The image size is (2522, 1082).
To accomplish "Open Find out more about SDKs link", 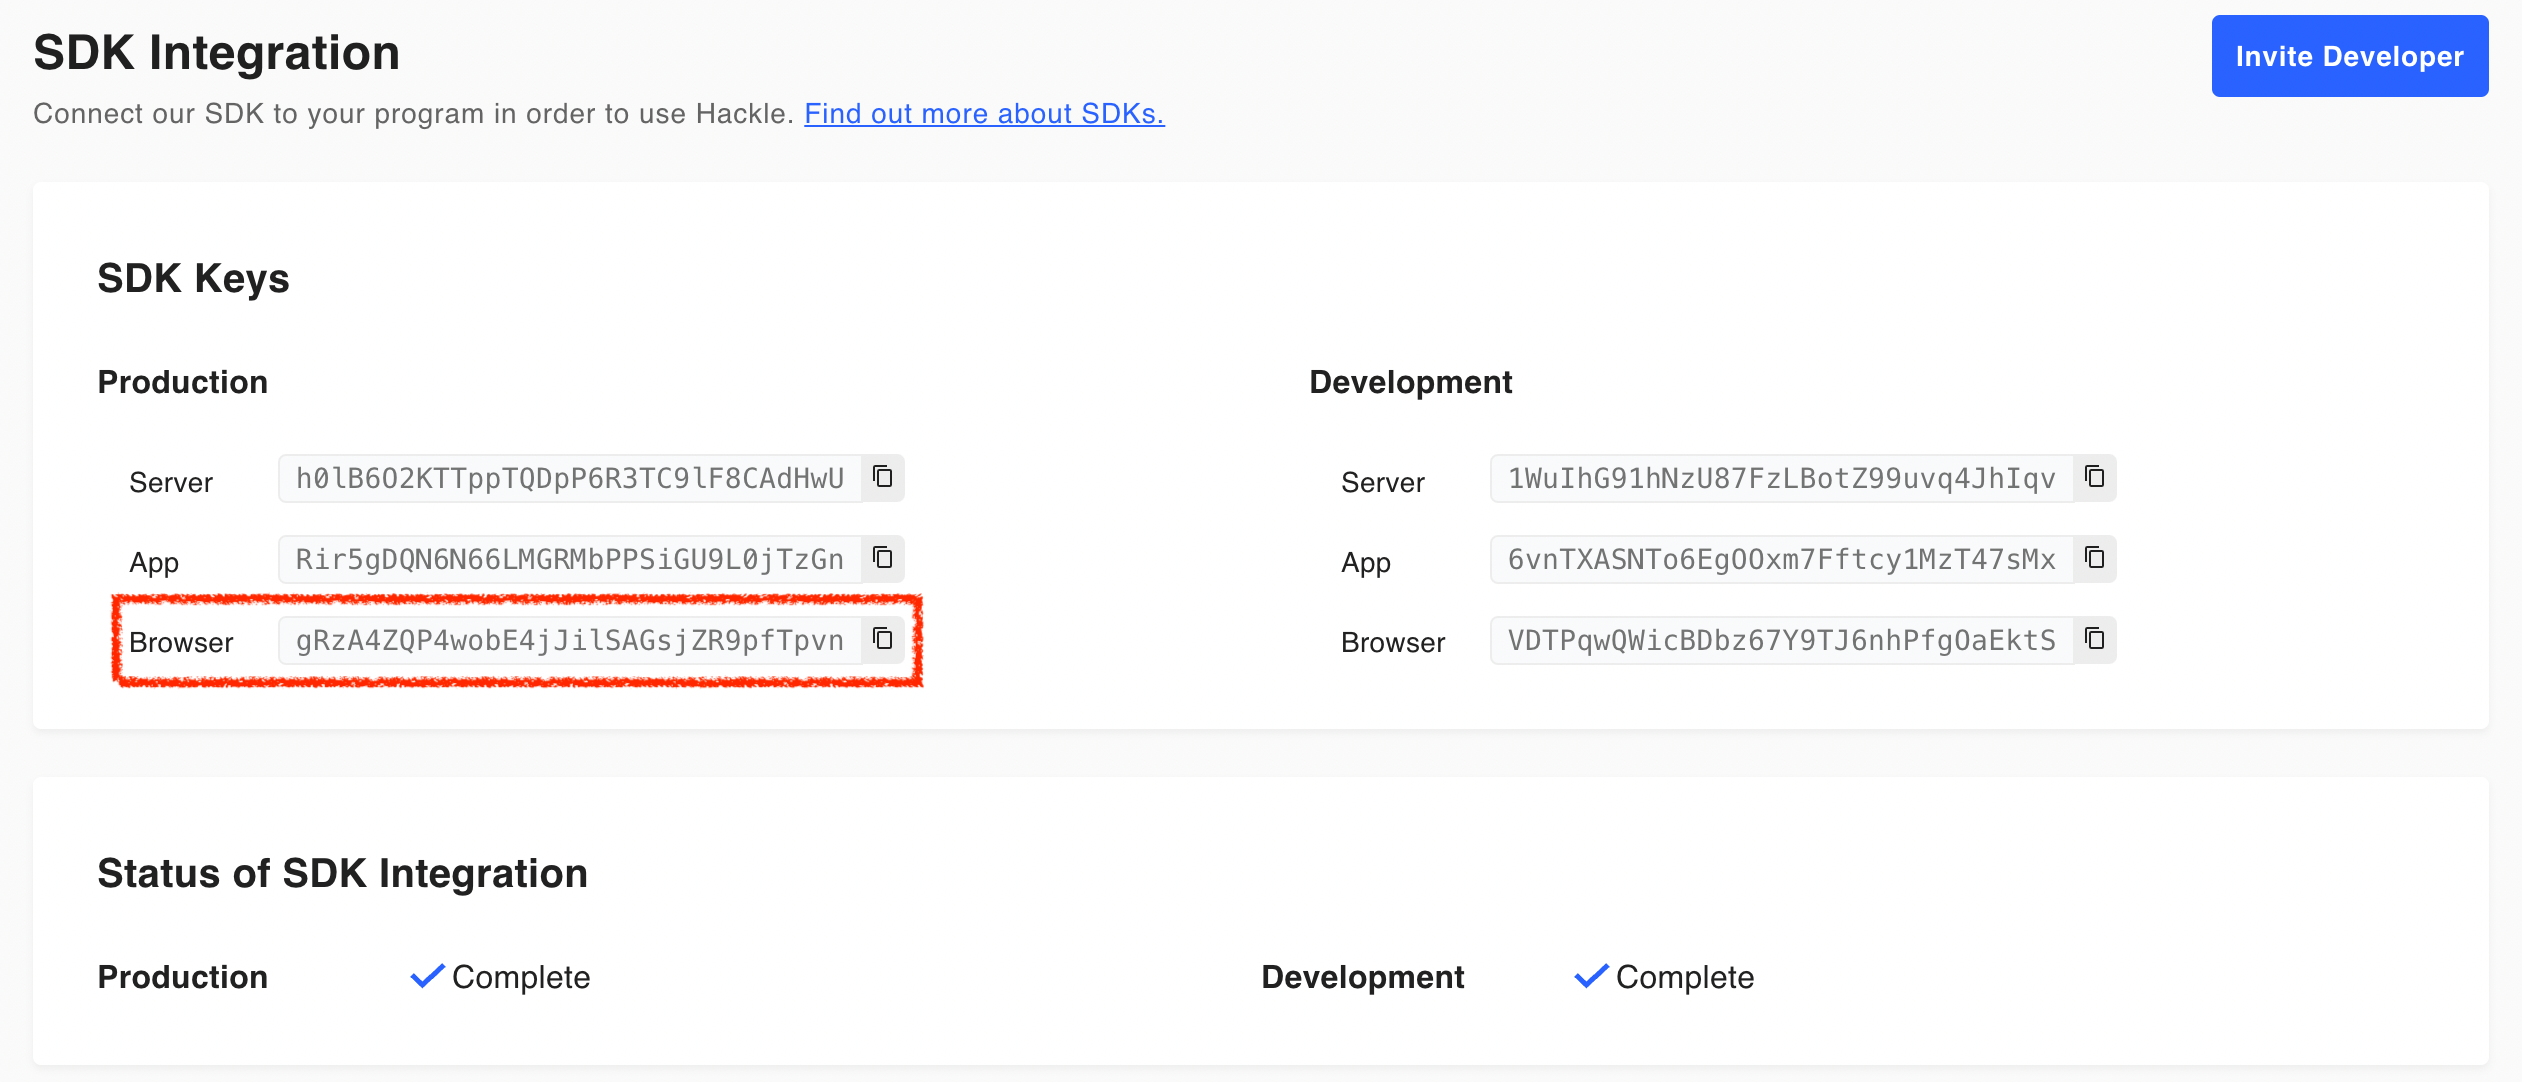I will [x=984, y=114].
